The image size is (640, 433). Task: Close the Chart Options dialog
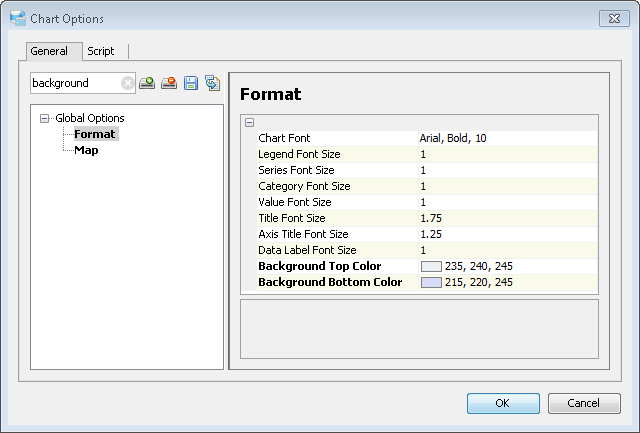[613, 18]
